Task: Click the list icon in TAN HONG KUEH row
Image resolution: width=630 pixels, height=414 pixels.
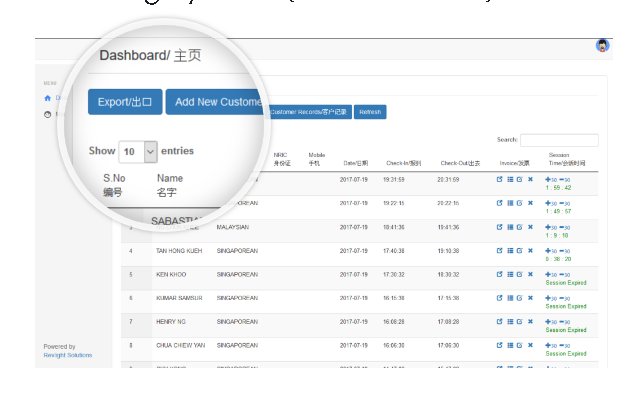Action: point(510,251)
